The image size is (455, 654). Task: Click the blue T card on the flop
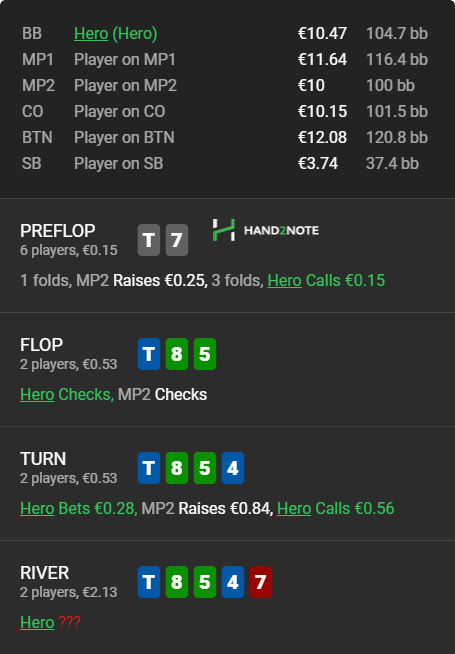pos(149,354)
